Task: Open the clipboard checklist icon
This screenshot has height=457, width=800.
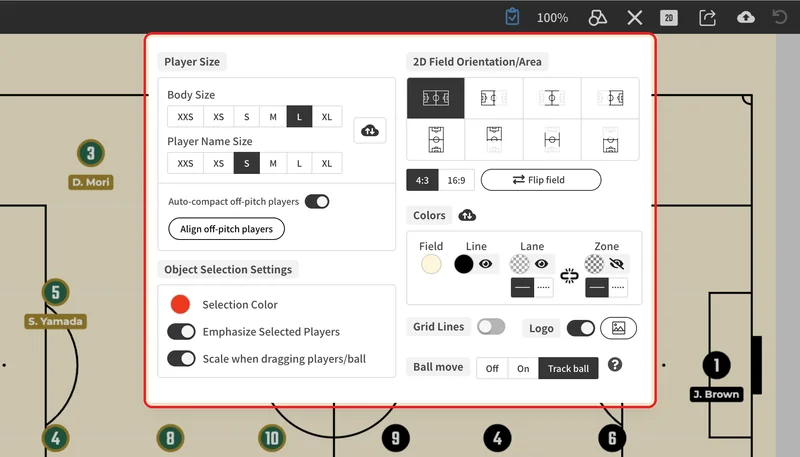Action: point(512,17)
